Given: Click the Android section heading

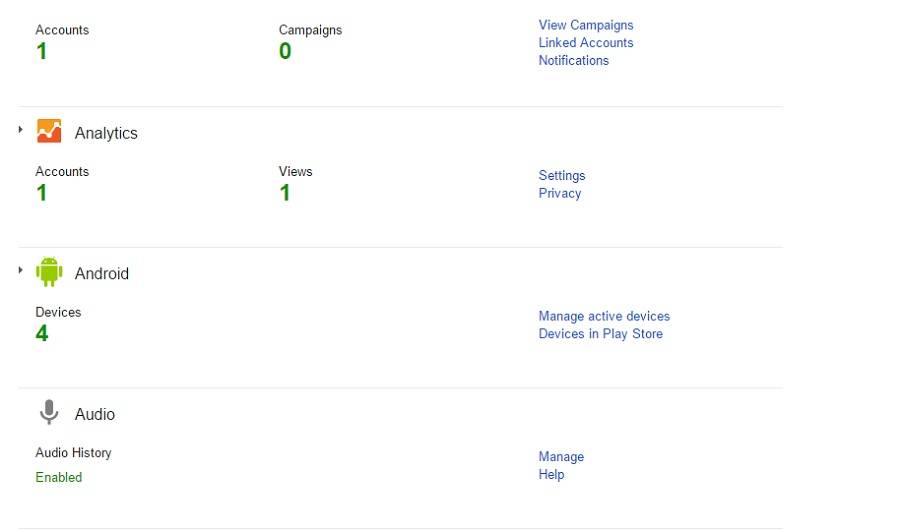Looking at the screenshot, I should pos(102,274).
